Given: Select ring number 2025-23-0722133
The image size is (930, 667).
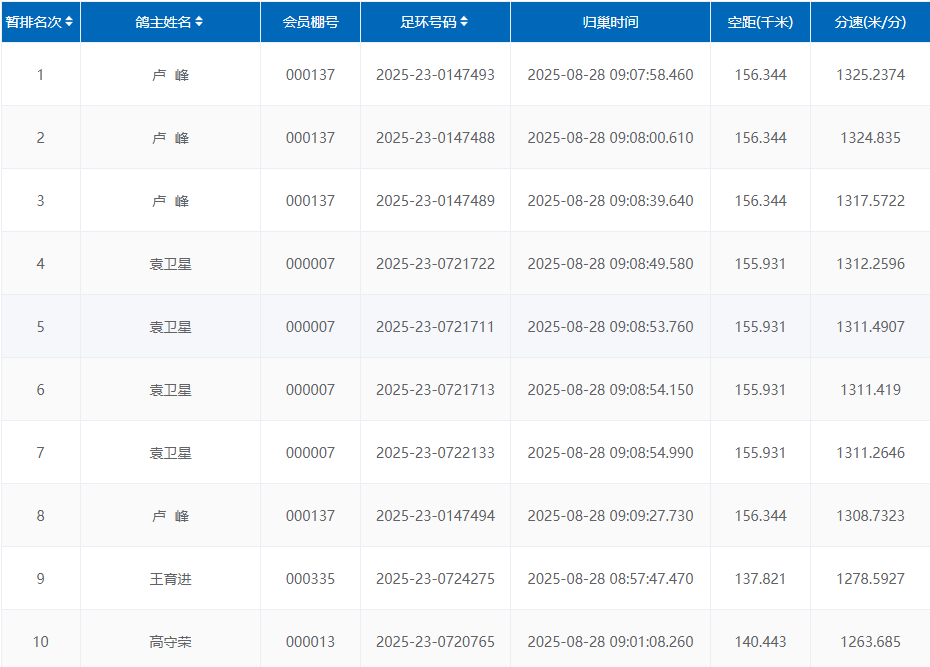Looking at the screenshot, I should 435,453.
